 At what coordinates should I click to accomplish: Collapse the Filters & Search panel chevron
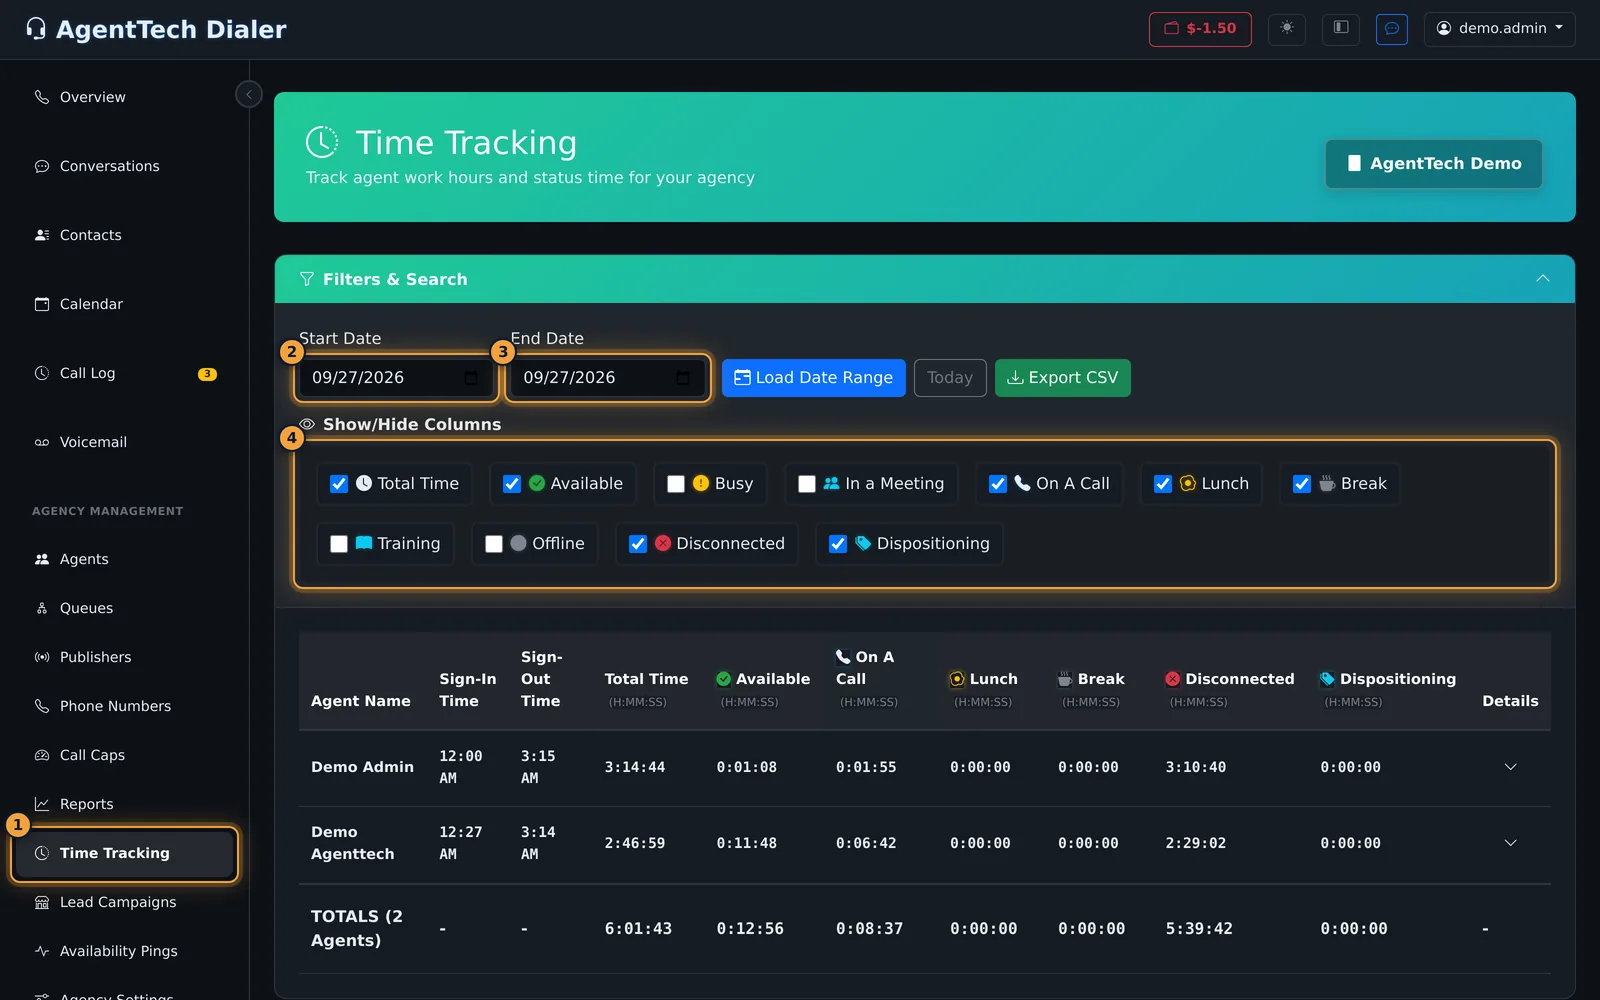pyautogui.click(x=1543, y=279)
